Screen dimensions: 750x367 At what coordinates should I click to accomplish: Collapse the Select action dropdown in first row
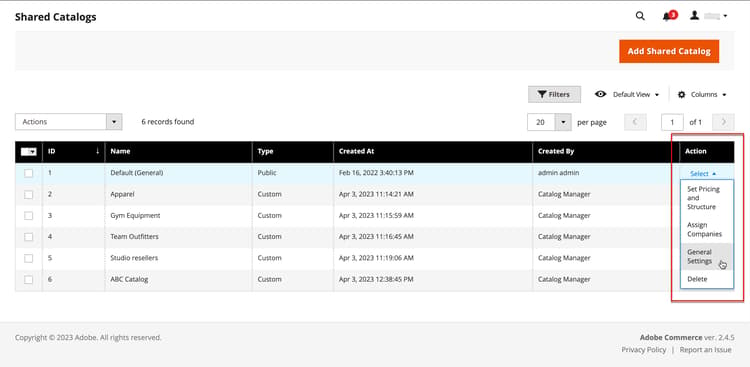[x=703, y=174]
